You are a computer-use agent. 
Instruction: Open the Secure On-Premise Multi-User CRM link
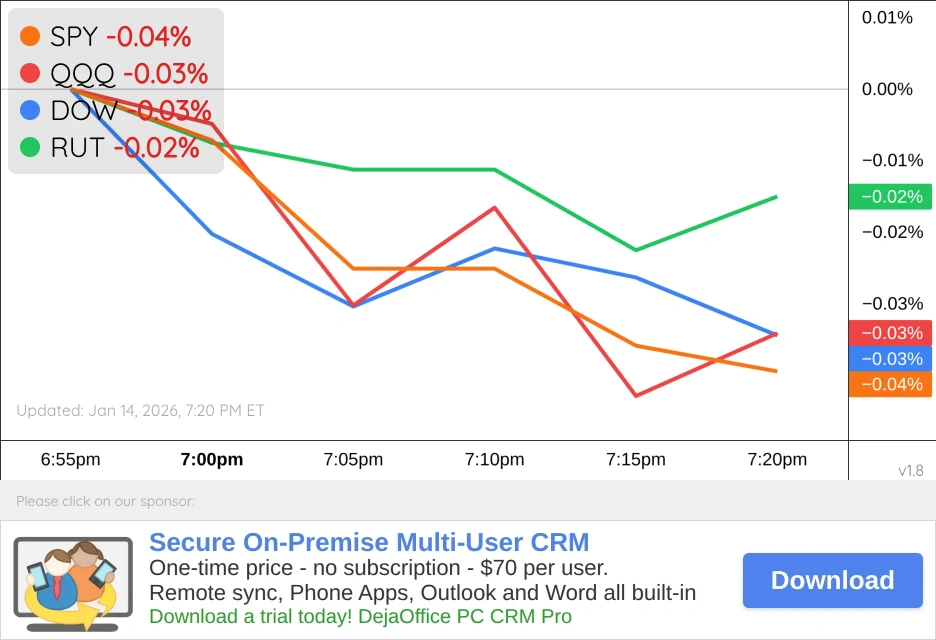tap(369, 543)
